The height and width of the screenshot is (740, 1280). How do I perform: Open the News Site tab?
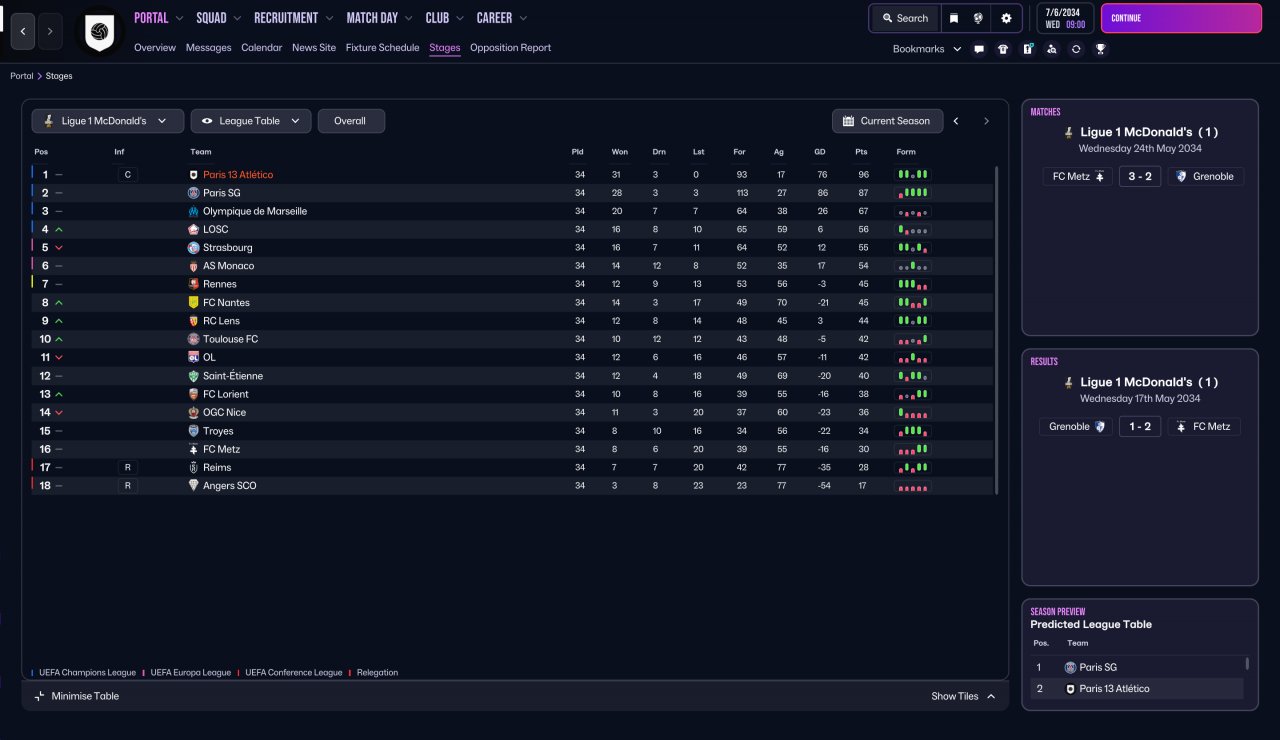[x=314, y=47]
